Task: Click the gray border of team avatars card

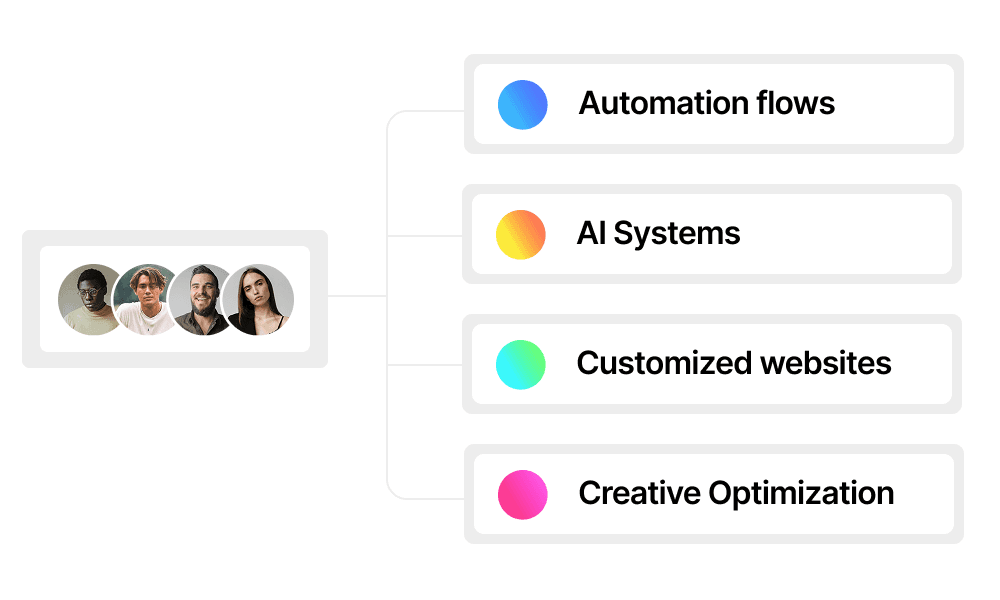Action: pos(30,299)
